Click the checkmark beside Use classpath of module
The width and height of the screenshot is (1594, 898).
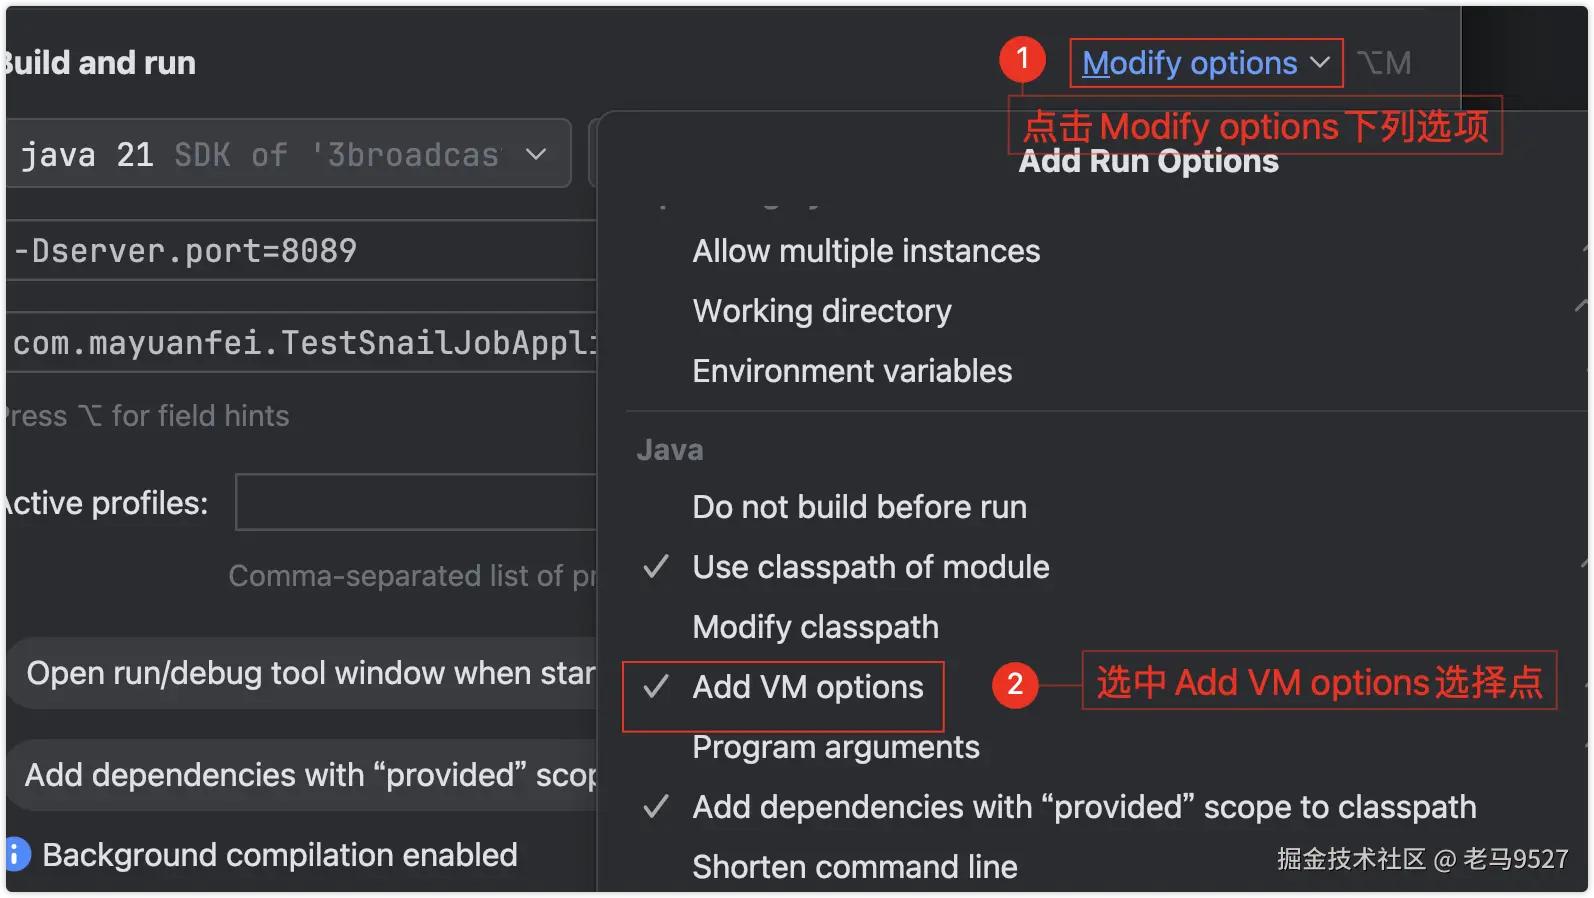(x=656, y=567)
